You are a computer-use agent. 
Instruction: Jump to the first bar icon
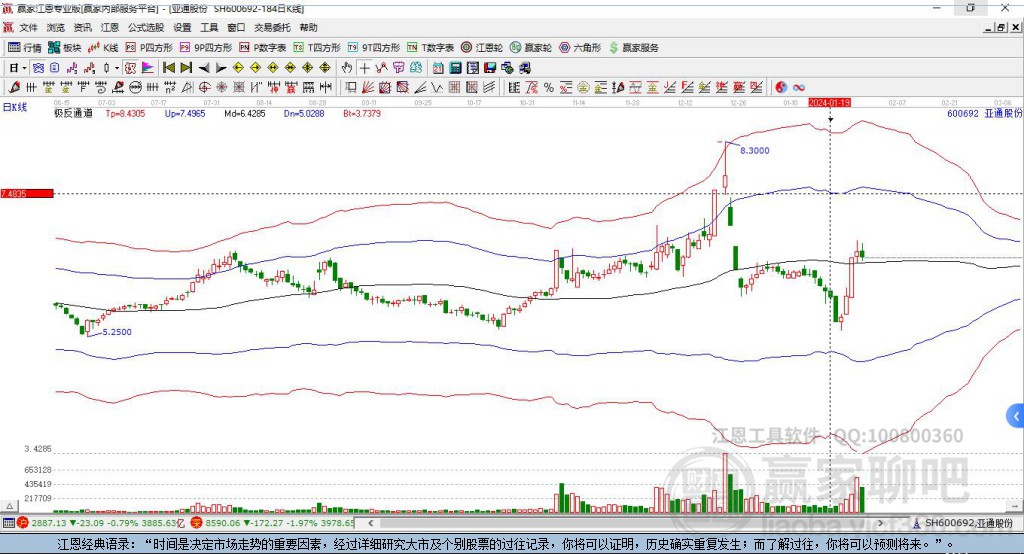click(169, 68)
